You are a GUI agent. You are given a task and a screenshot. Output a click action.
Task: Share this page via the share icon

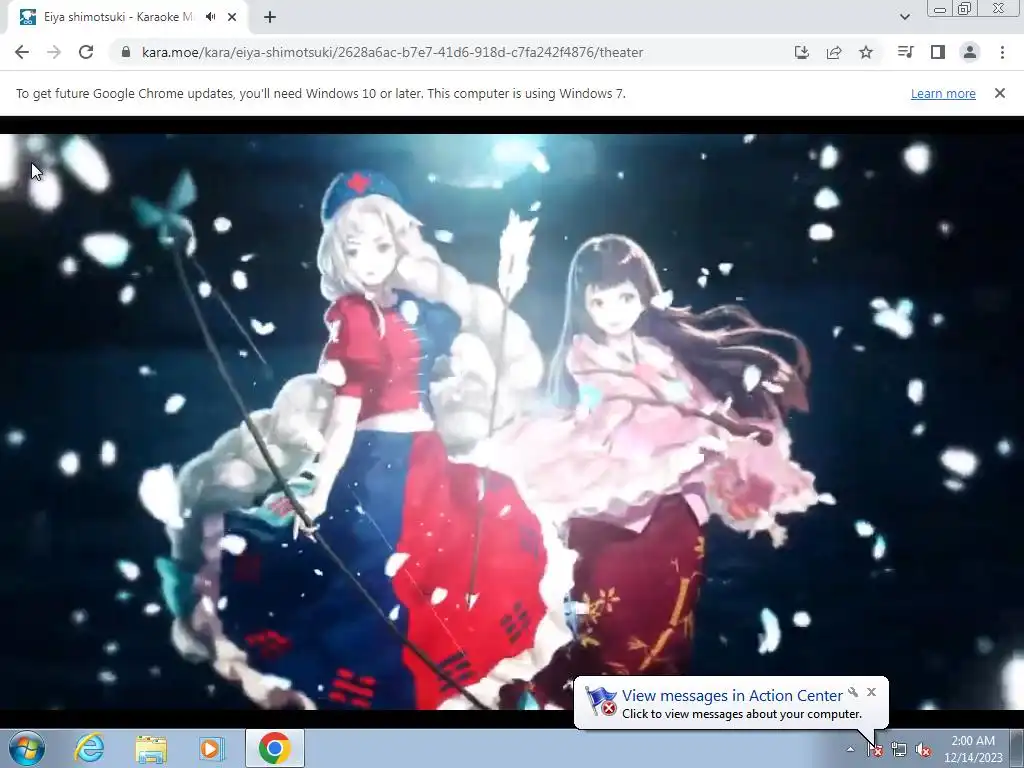(834, 52)
